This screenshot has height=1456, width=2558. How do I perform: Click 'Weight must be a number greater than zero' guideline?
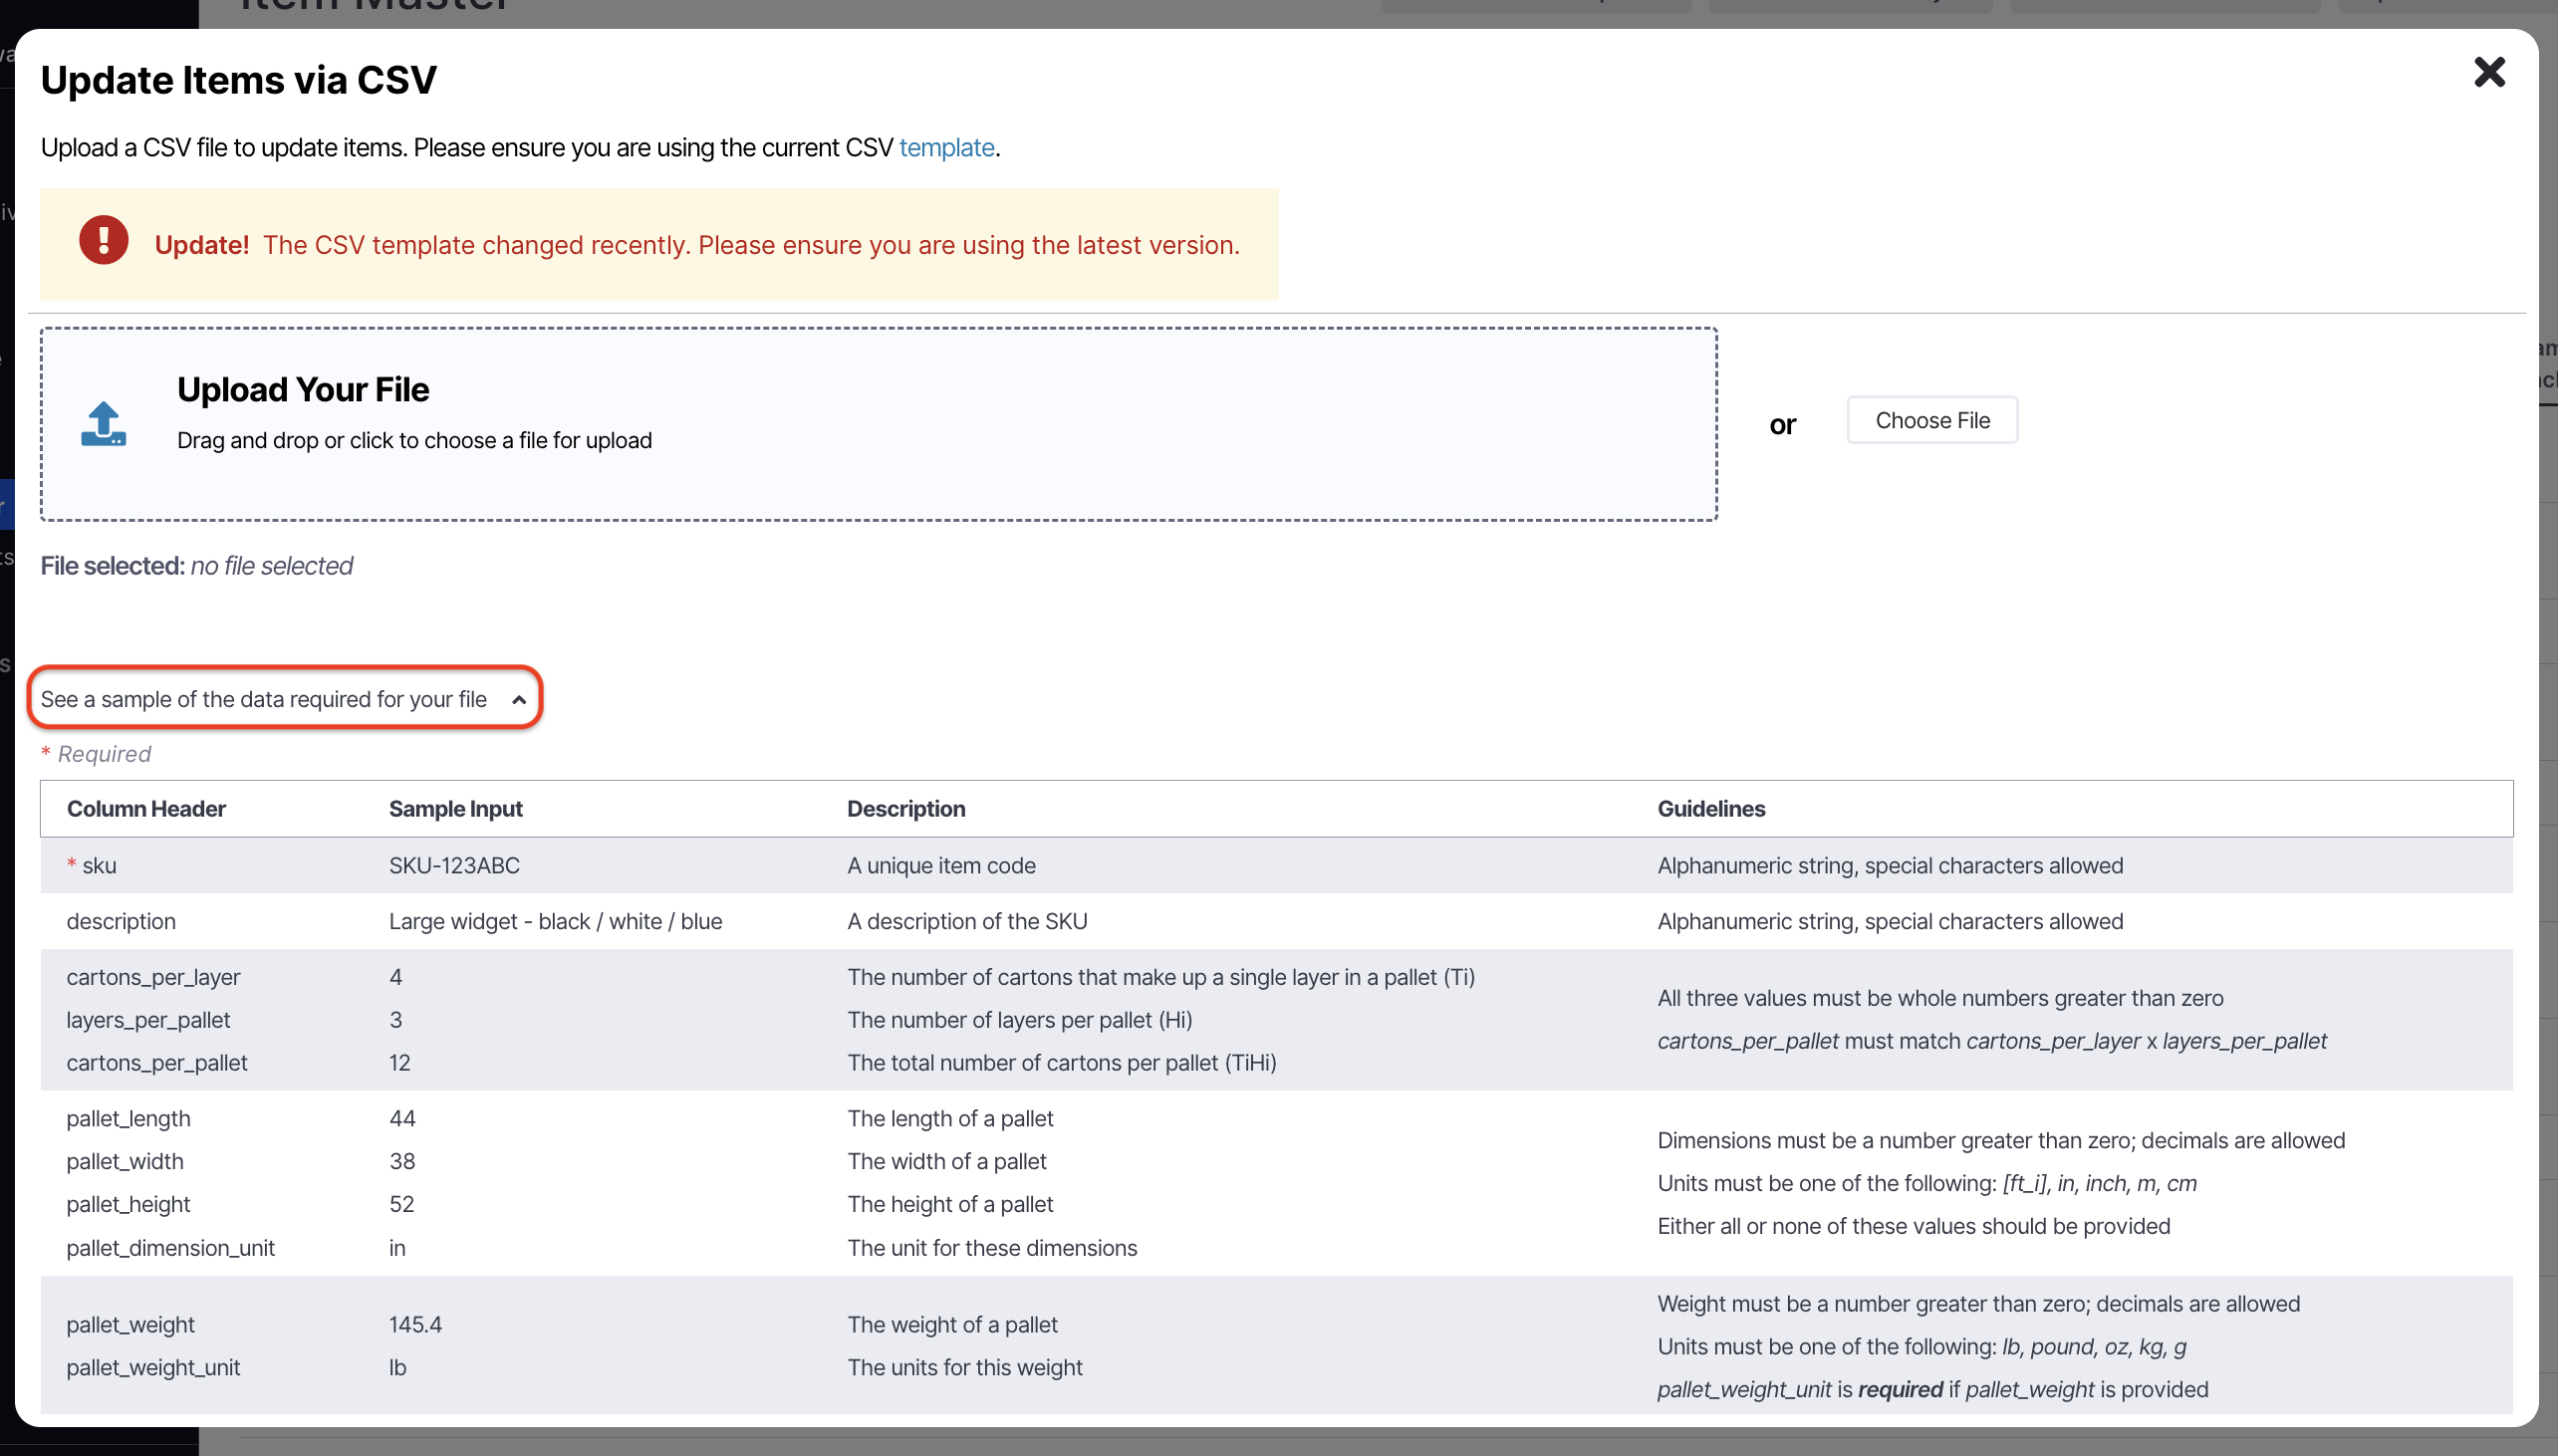point(1978,1305)
